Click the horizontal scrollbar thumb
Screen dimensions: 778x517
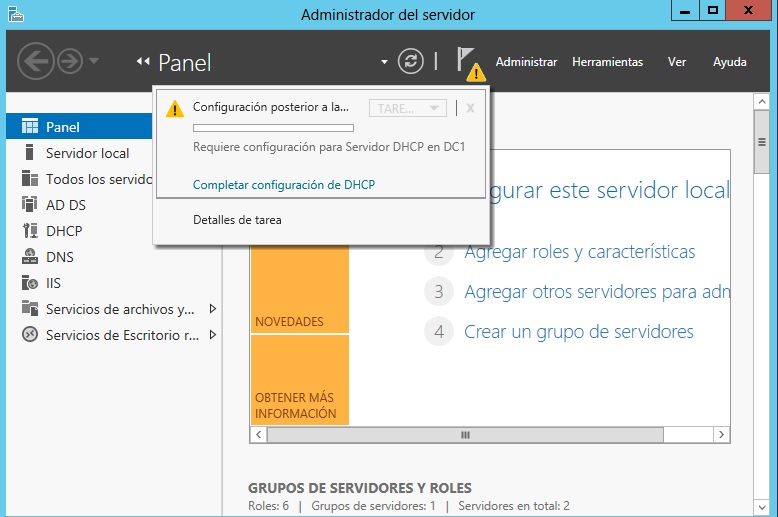tap(464, 435)
